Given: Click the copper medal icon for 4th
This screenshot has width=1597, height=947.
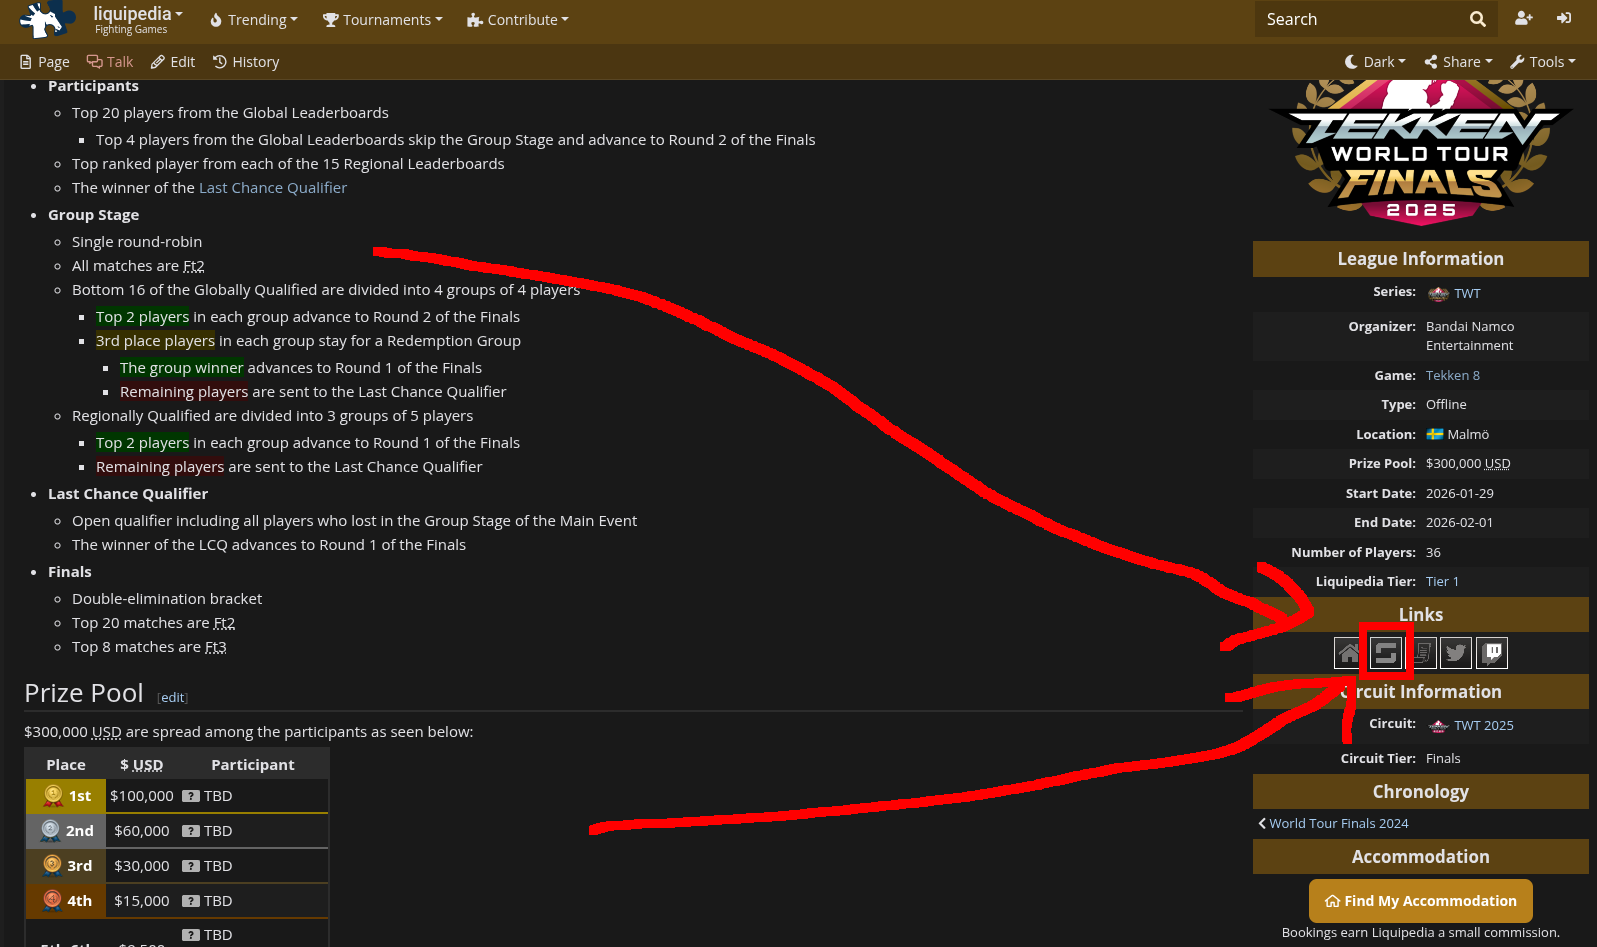Looking at the screenshot, I should [x=52, y=900].
